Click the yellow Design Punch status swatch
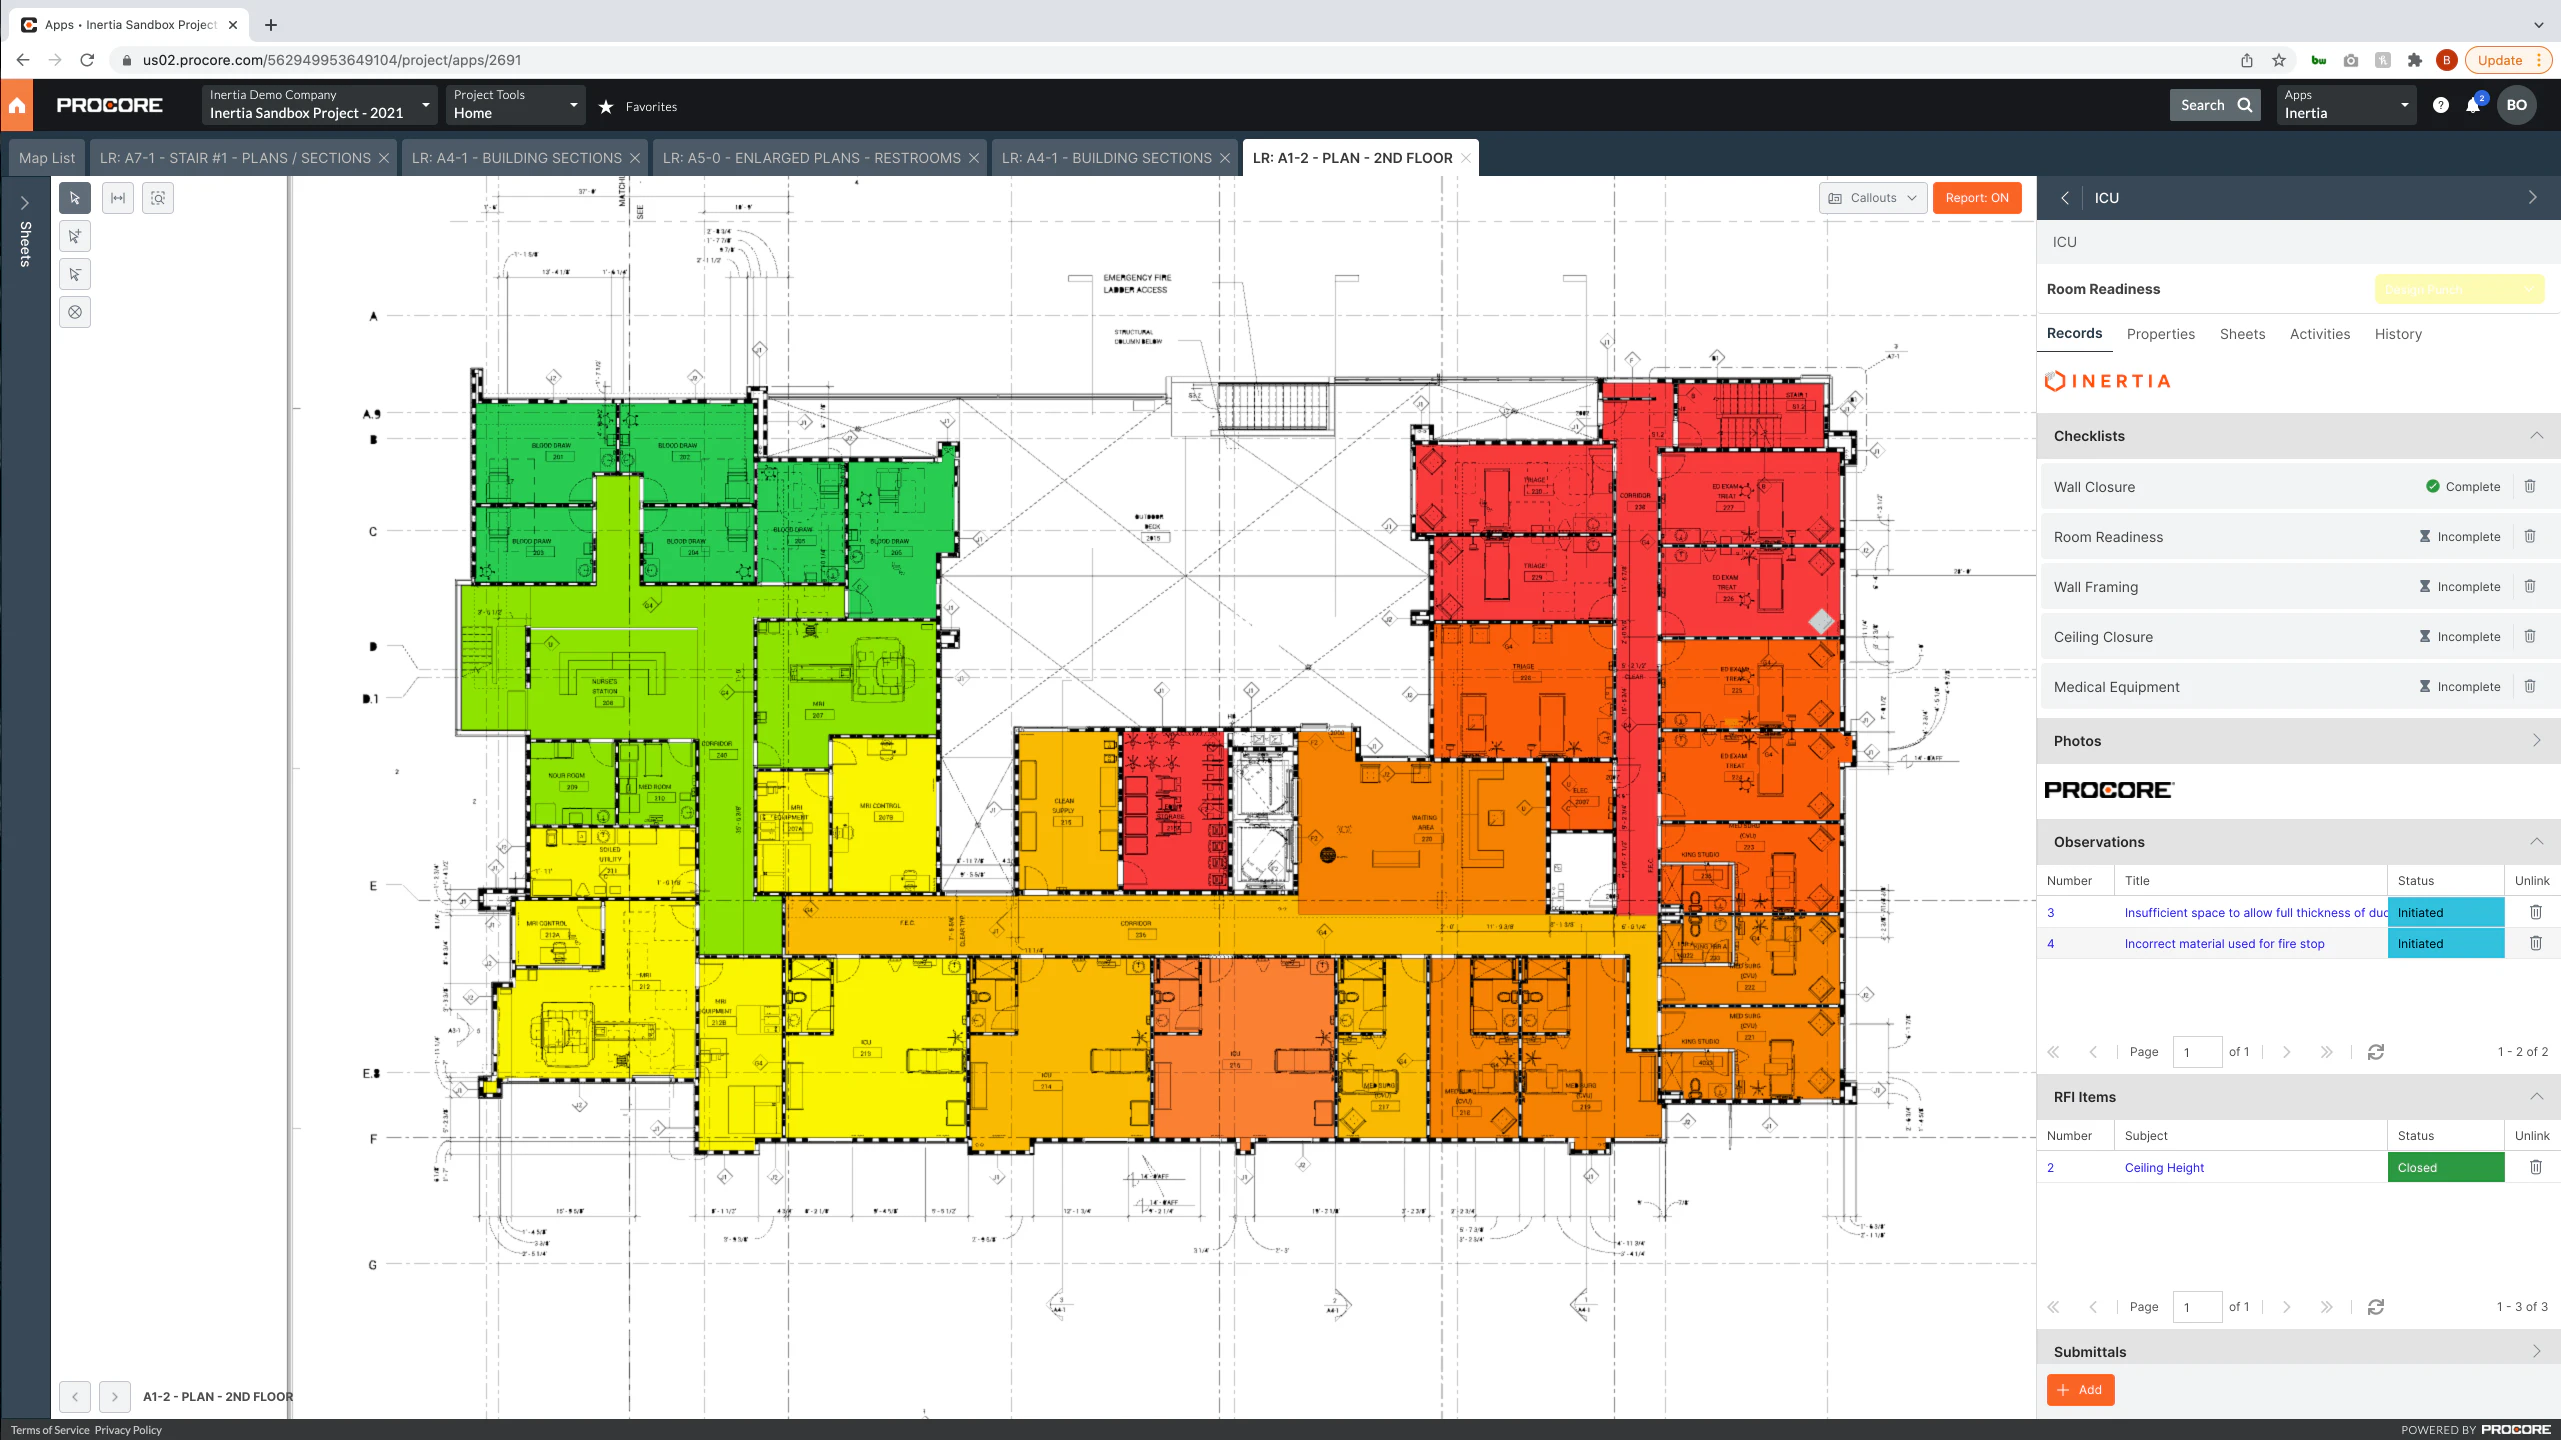The image size is (2561, 1440). (2458, 289)
